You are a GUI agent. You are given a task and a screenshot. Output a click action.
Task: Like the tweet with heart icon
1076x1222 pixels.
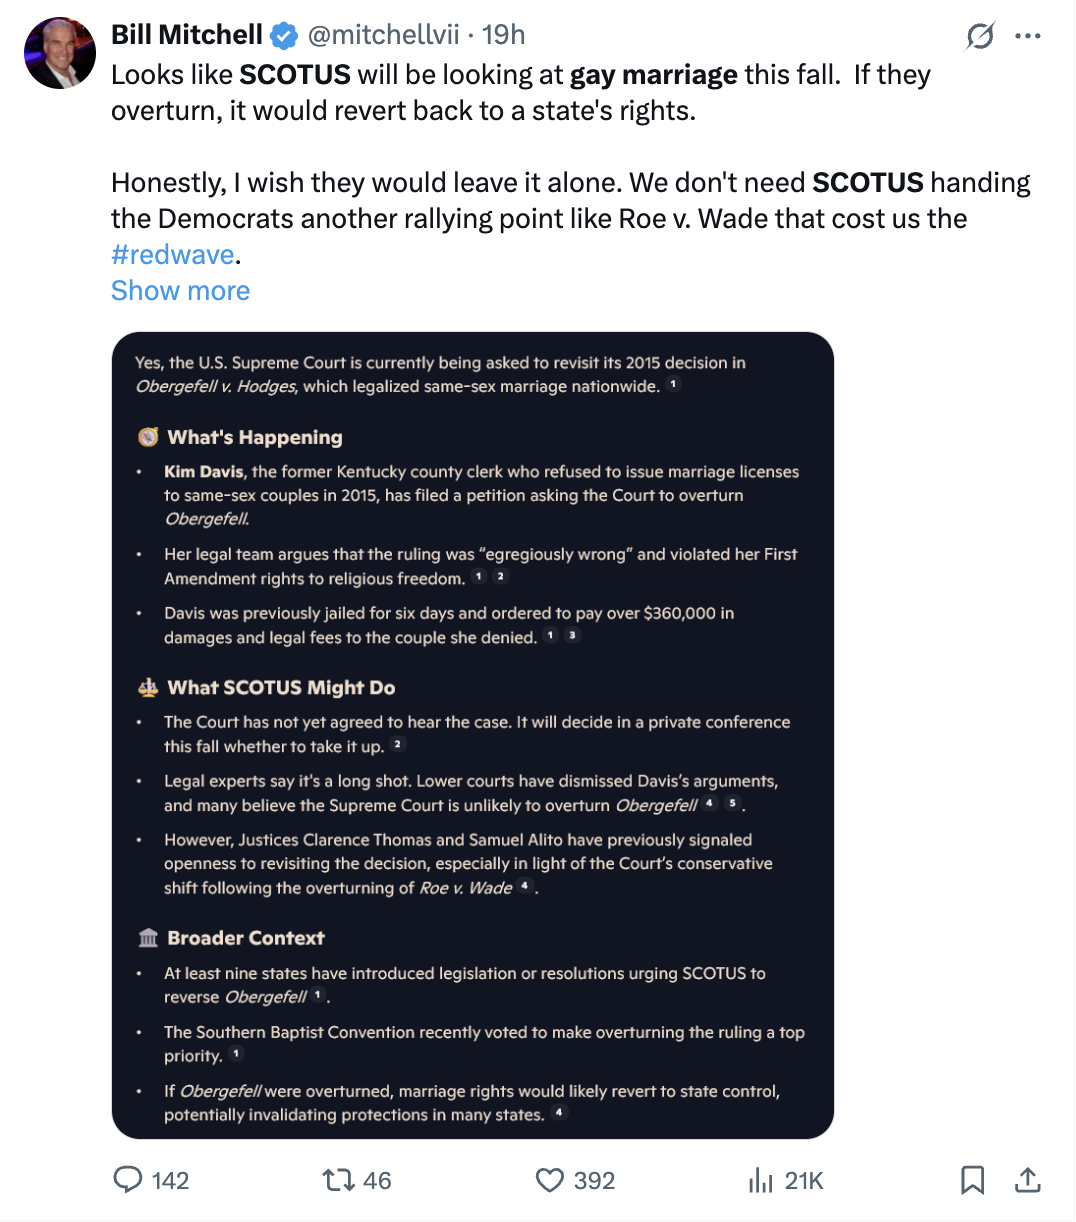tap(550, 1180)
